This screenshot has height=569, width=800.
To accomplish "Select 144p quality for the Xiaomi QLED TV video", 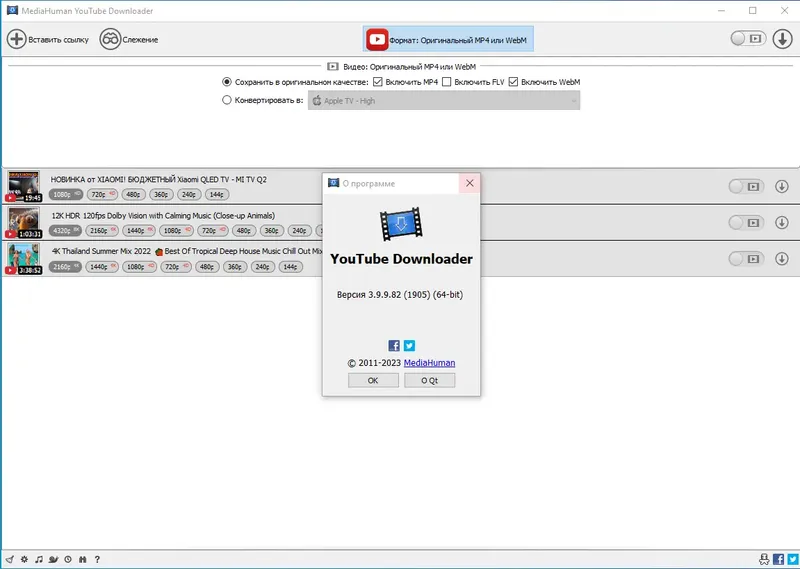I will pyautogui.click(x=217, y=194).
